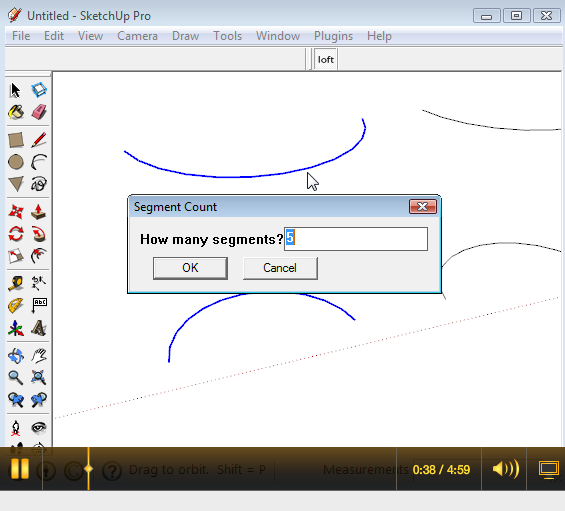
Task: Click the video progress marker
Action: click(88, 469)
